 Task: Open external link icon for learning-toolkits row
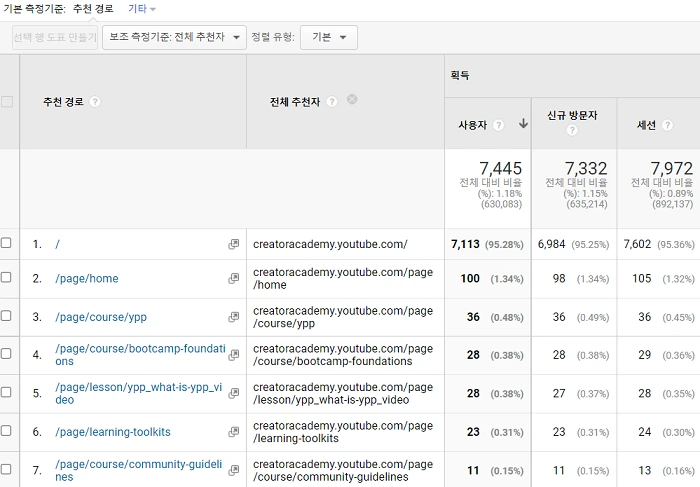pos(233,432)
